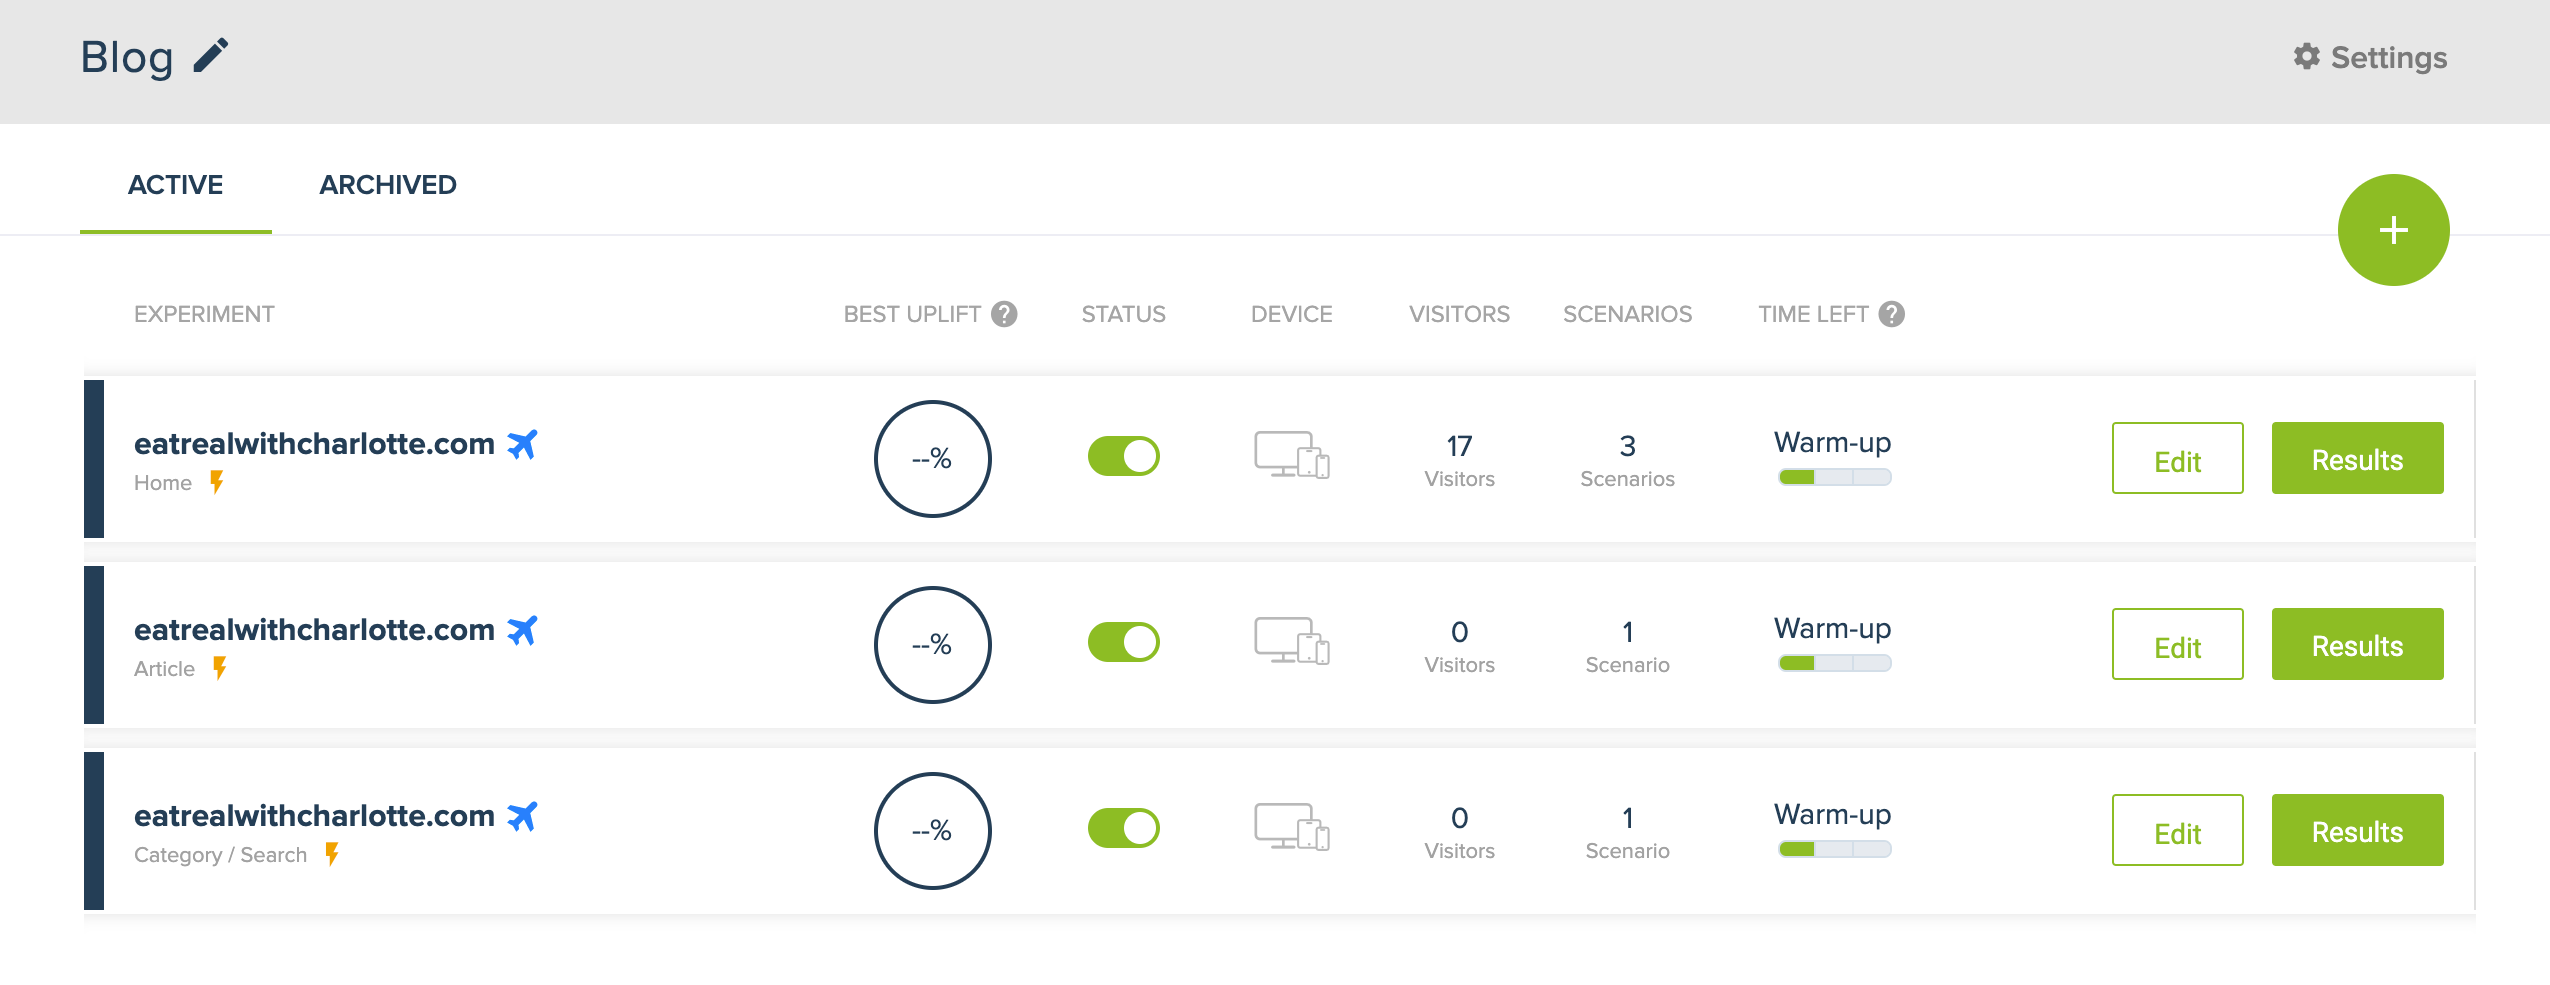Click eatrealwithcharlotte.com title in the Article row
The height and width of the screenshot is (985, 2550).
click(314, 630)
